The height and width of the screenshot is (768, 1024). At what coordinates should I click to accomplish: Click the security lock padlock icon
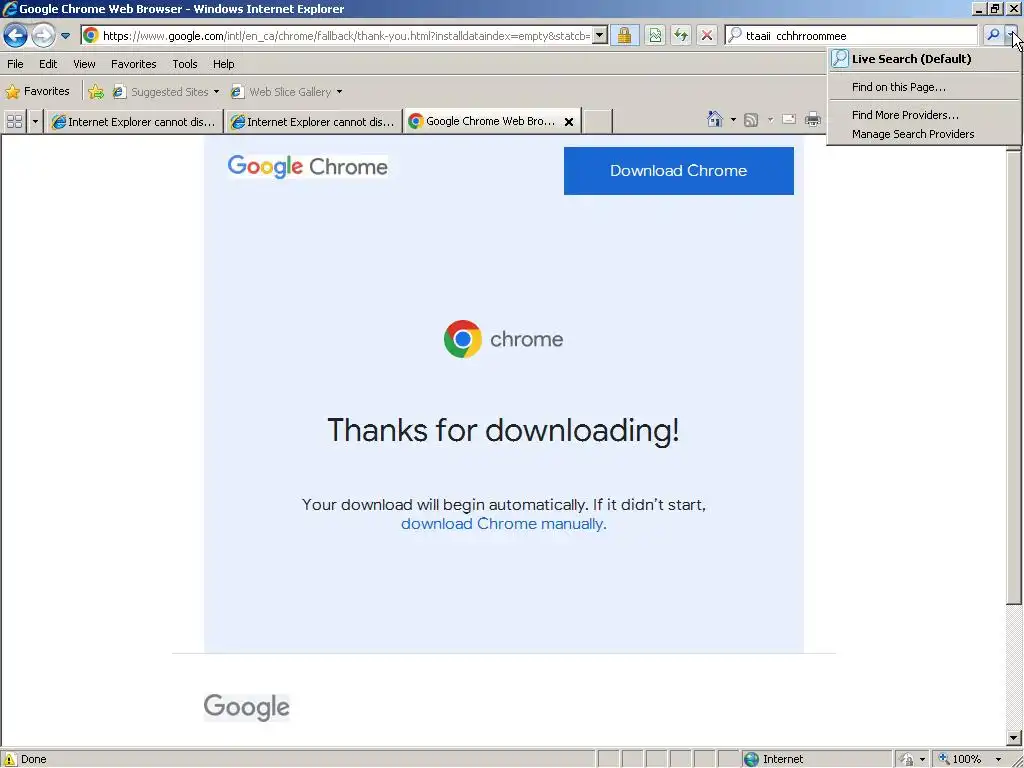[624, 35]
